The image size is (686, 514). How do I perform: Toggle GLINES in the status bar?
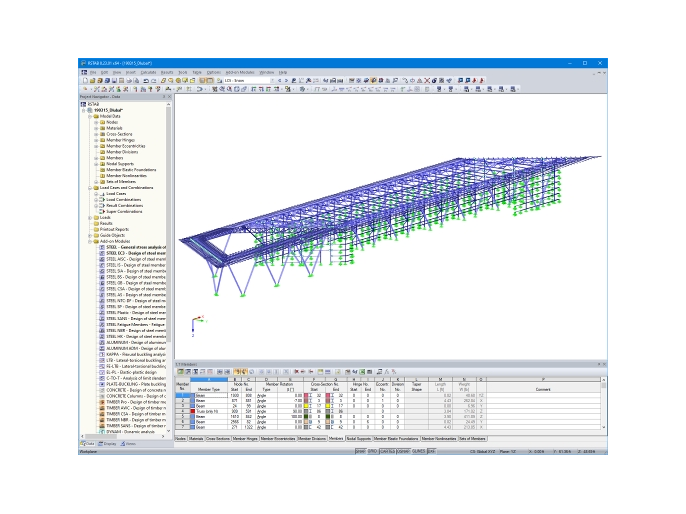(x=418, y=451)
